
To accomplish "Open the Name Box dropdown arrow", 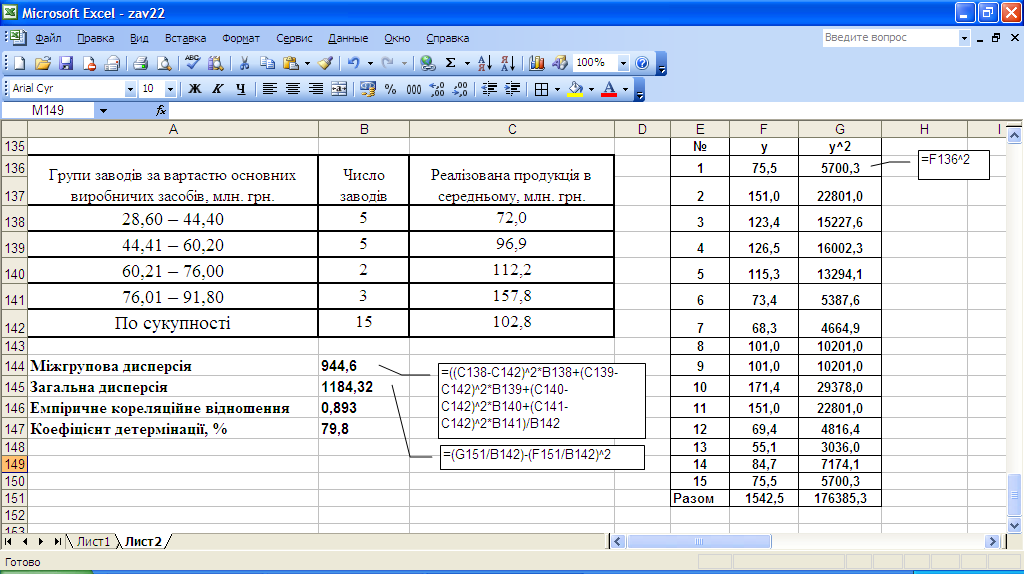I will pyautogui.click(x=103, y=111).
